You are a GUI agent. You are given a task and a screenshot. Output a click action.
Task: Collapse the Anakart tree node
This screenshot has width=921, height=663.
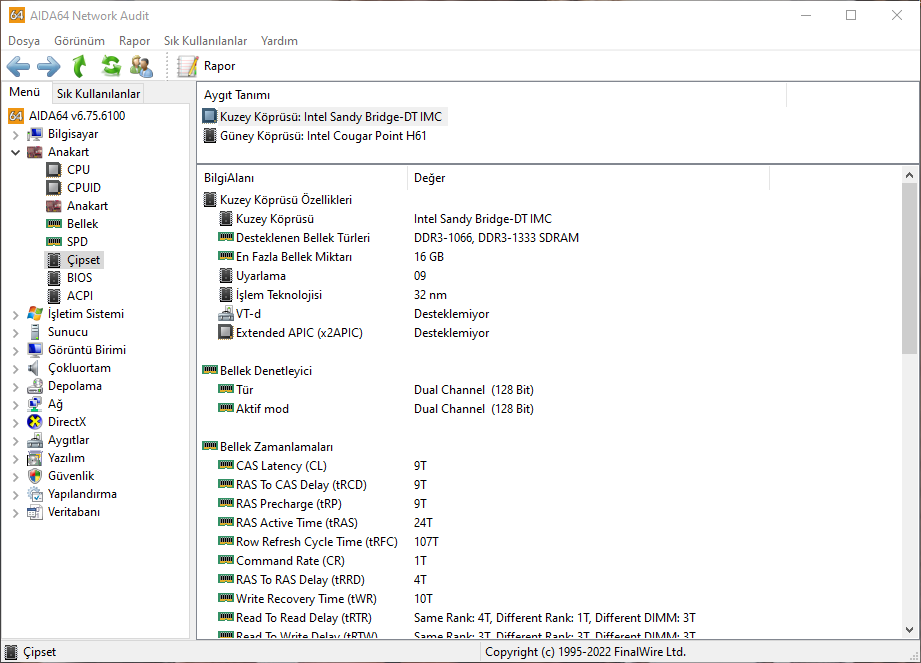pos(15,153)
